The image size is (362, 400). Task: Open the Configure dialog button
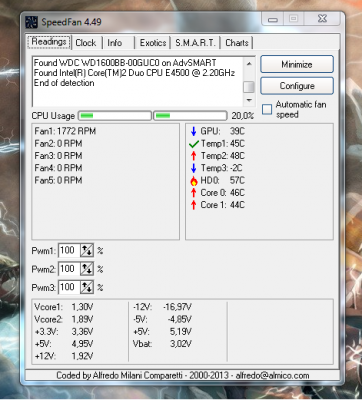[297, 86]
